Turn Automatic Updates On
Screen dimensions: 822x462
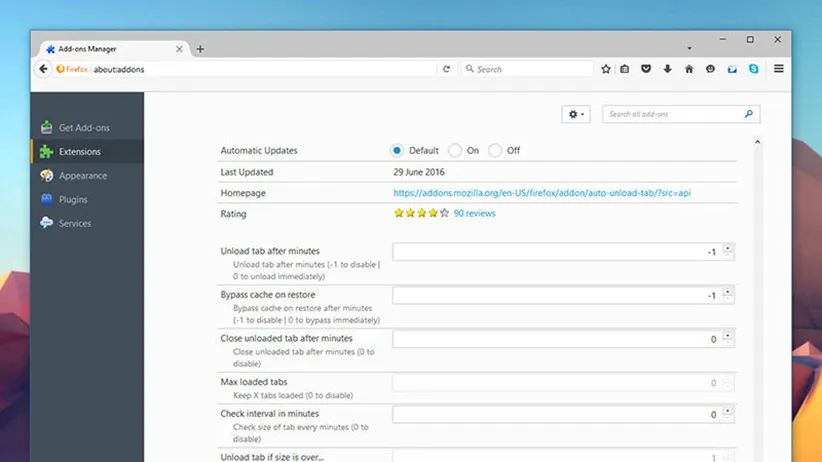coord(455,150)
